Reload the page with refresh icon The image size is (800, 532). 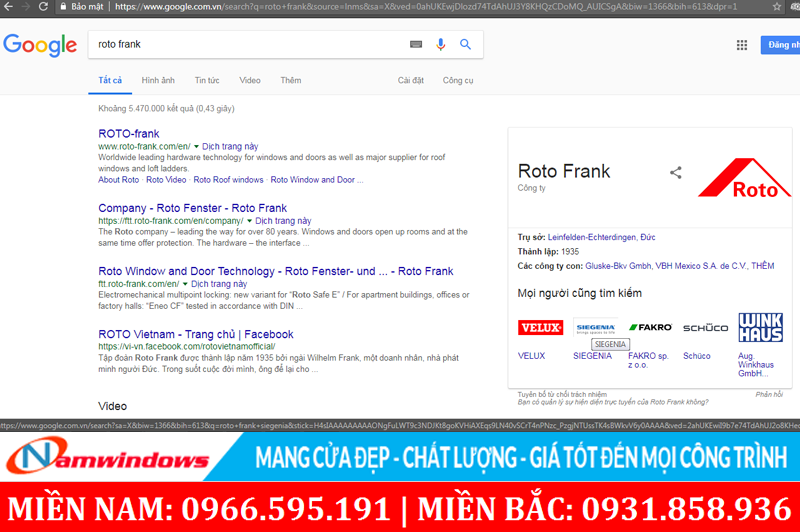coord(43,7)
